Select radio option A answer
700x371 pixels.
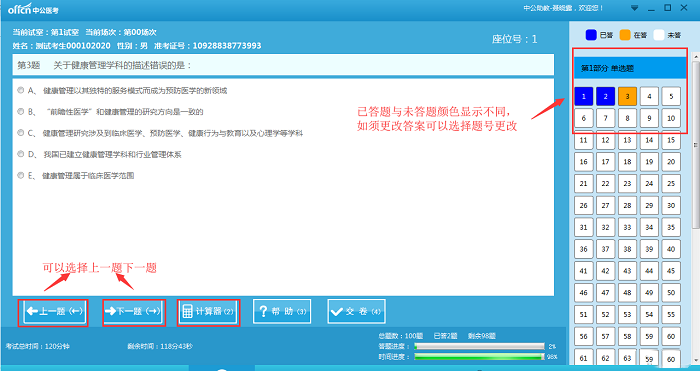(21, 90)
